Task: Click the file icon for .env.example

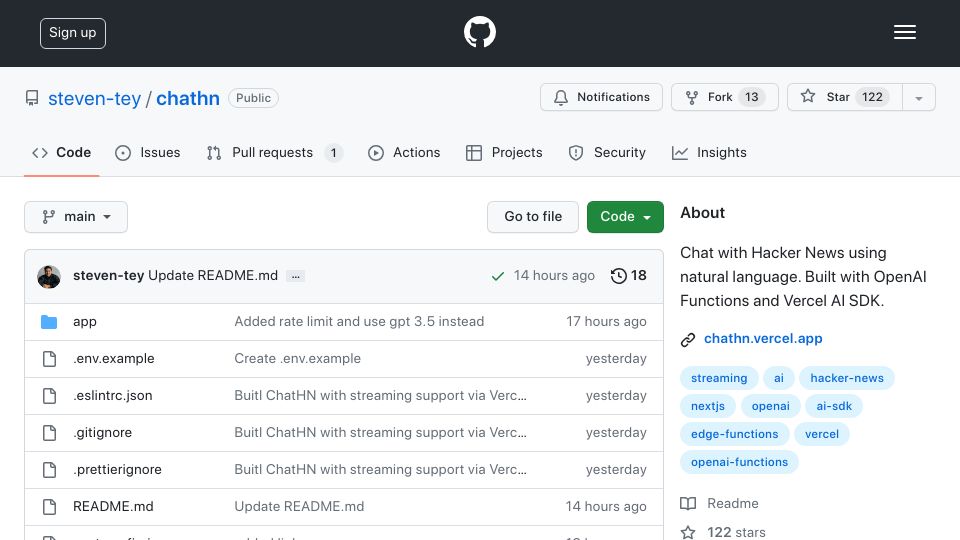Action: (x=50, y=359)
